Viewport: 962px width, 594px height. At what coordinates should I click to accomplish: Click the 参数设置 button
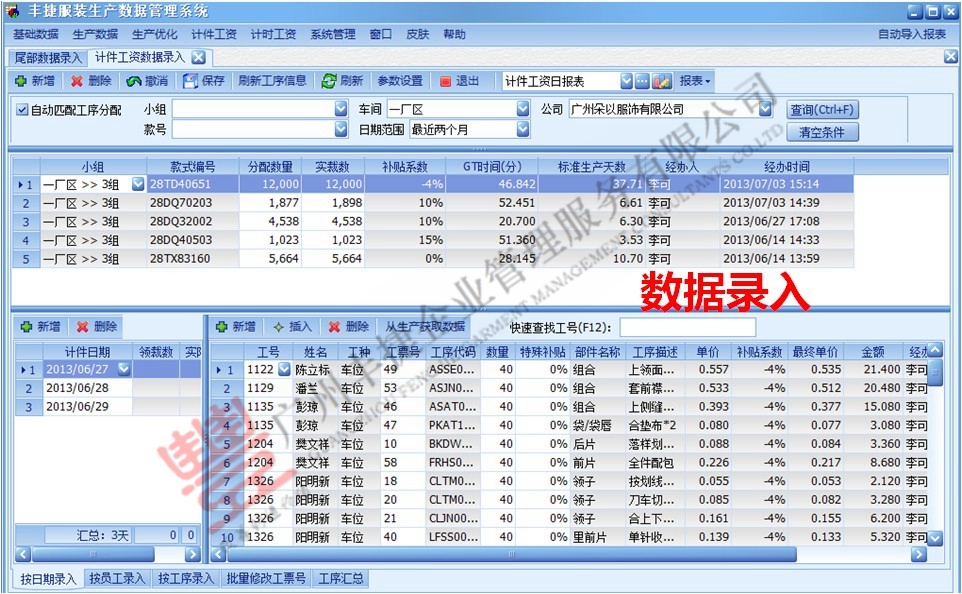click(400, 81)
